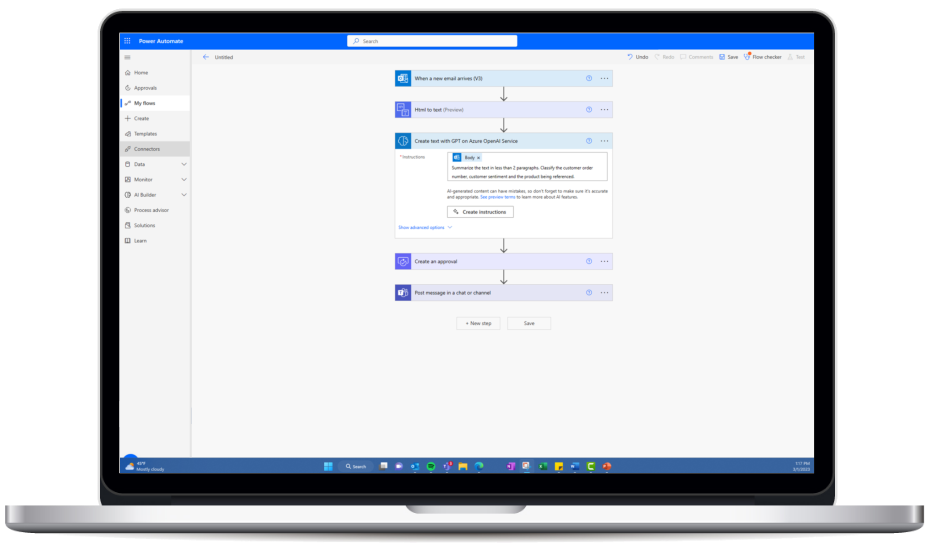Click the + New step button
The width and height of the screenshot is (935, 553).
click(x=478, y=323)
